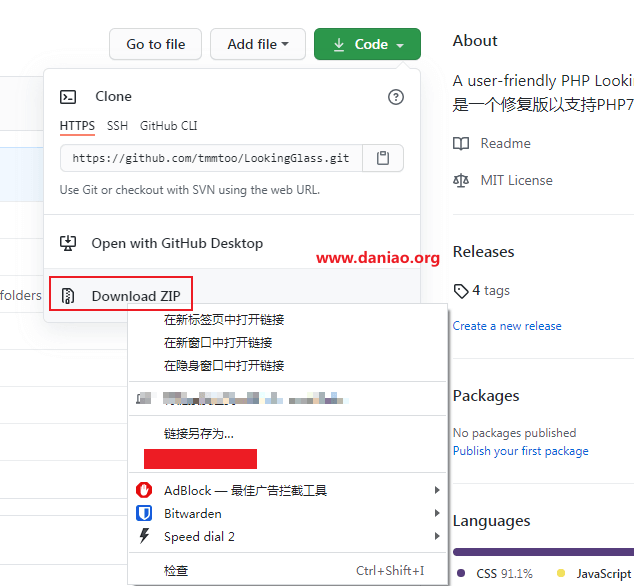Open the MIT License link
Screen dimensions: 634x586
point(516,180)
